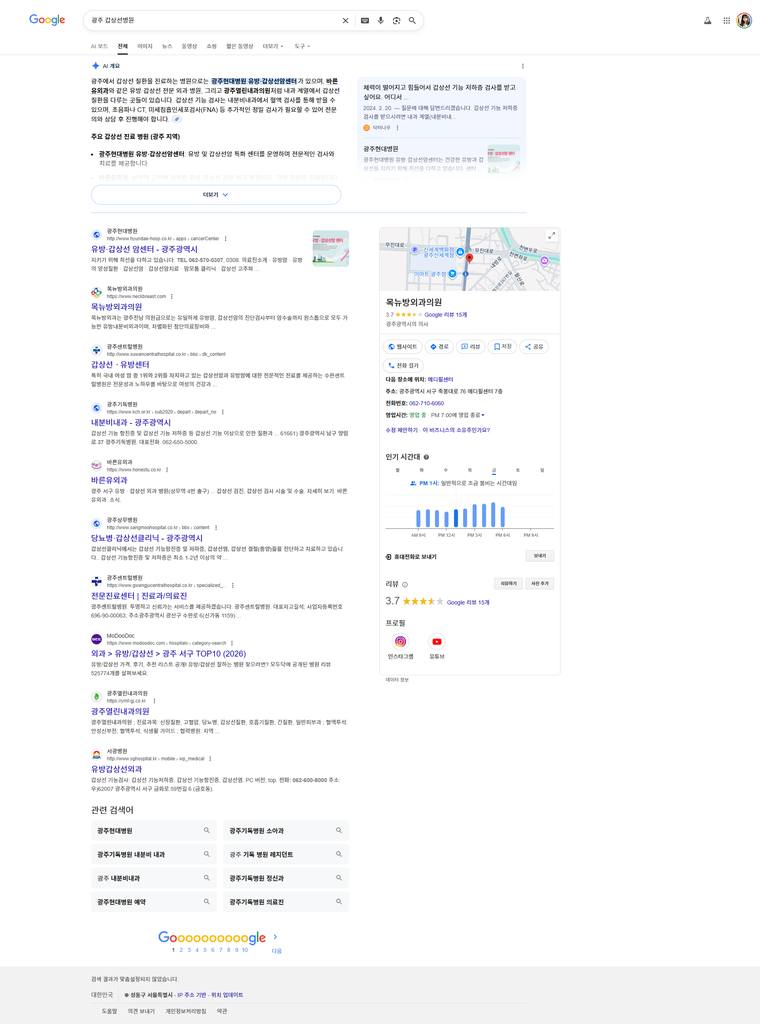Open the Instagram profile icon
Image resolution: width=760 pixels, height=1024 pixels.
(400, 641)
